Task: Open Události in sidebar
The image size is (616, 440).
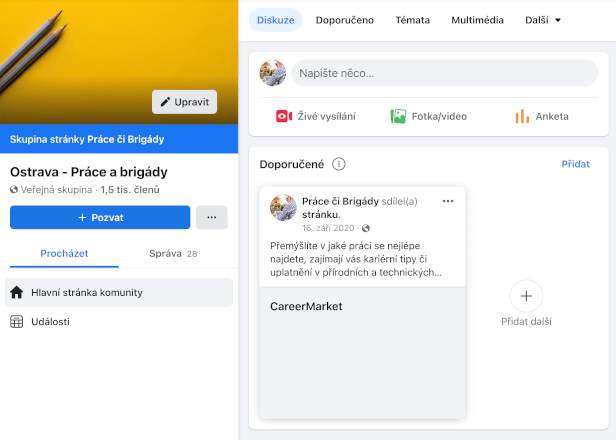Action: (x=119, y=321)
